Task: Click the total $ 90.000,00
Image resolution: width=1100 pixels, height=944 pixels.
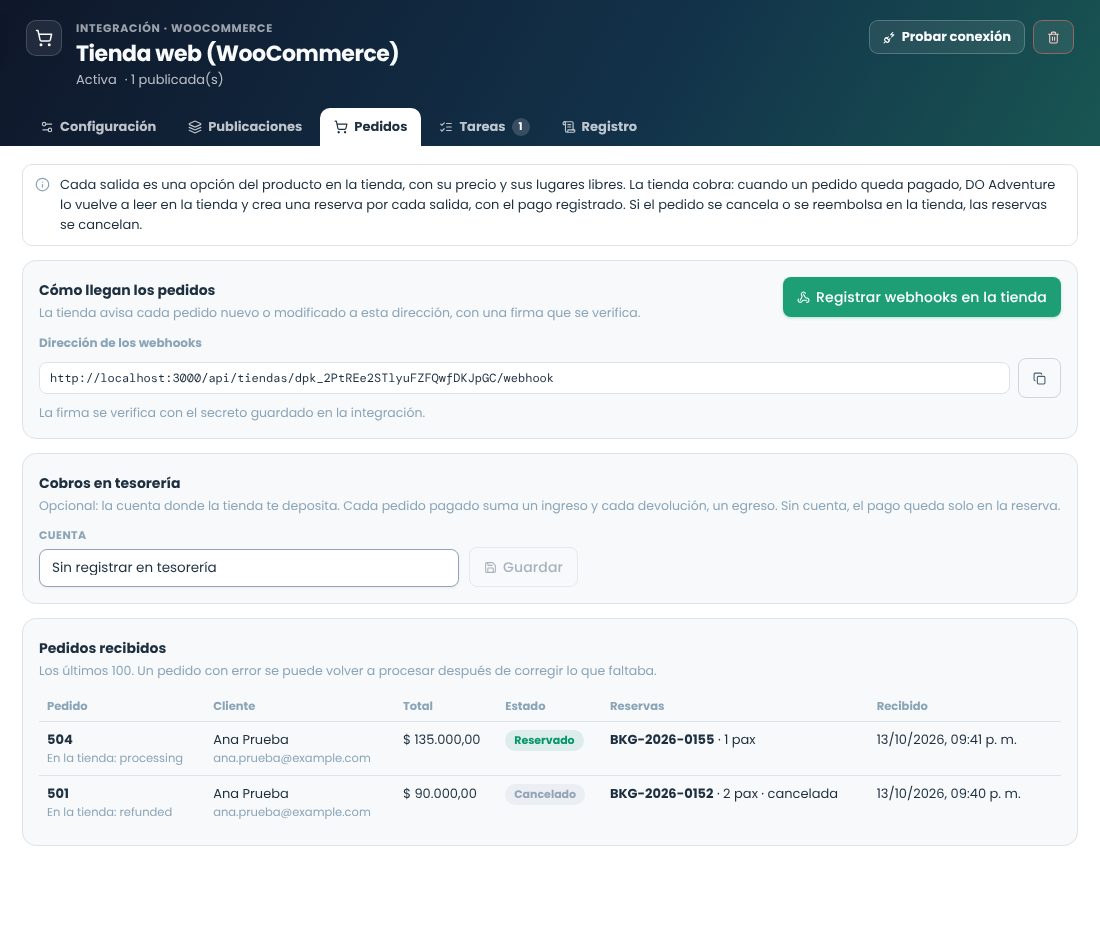Action: coord(440,793)
